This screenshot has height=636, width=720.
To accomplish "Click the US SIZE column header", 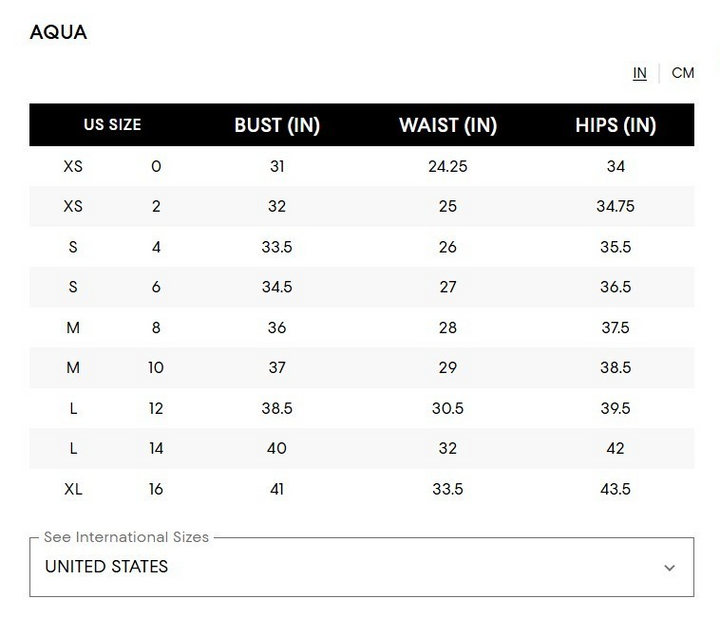I will tap(112, 125).
